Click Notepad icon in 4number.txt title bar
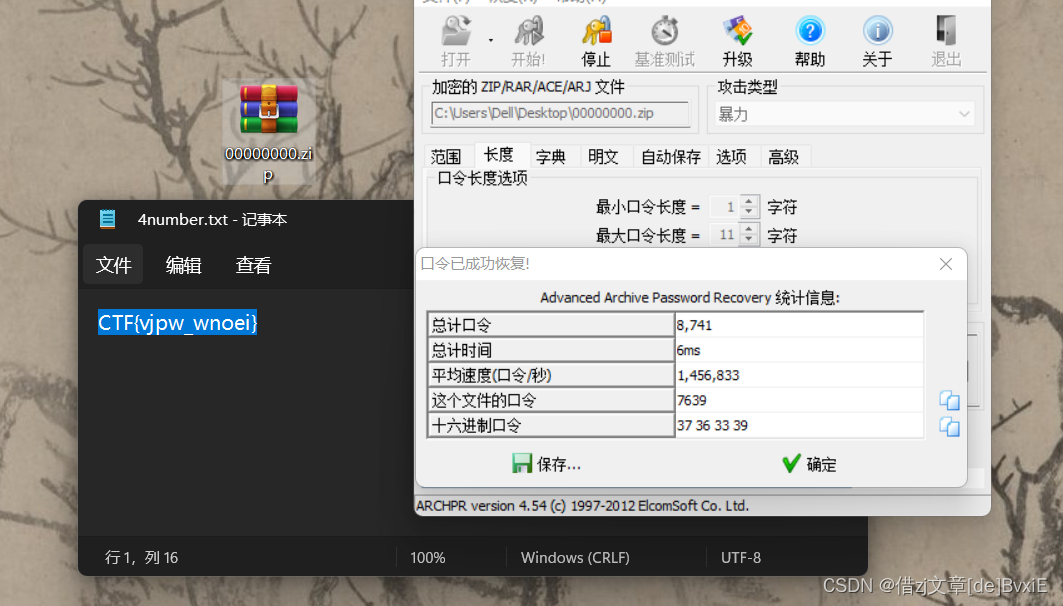Image resolution: width=1063 pixels, height=606 pixels. (108, 219)
